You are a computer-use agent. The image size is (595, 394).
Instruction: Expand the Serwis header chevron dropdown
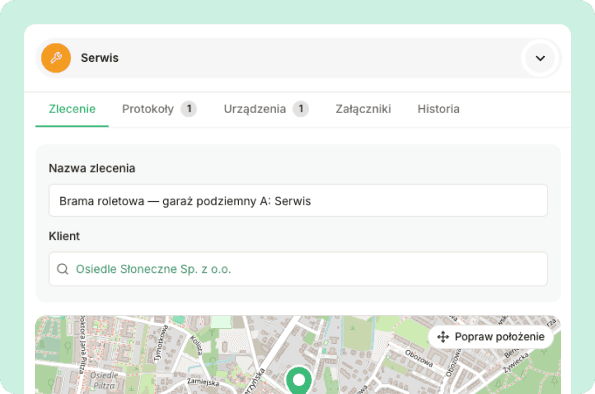click(540, 58)
